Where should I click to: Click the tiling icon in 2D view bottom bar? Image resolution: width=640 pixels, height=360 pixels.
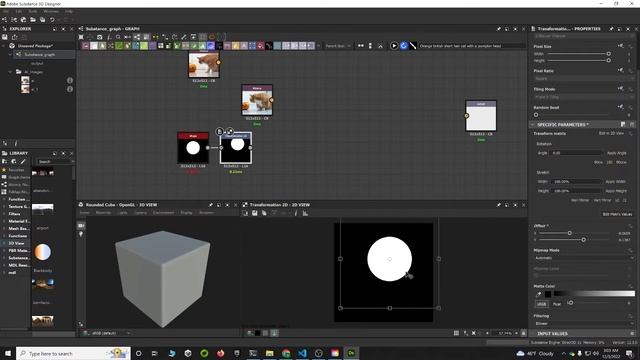(456, 333)
